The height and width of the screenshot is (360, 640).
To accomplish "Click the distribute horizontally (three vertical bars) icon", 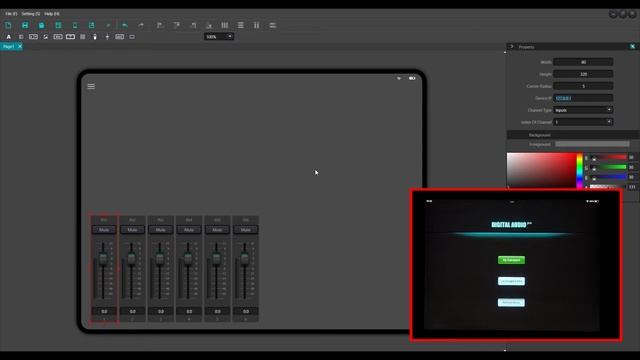I will (224, 25).
